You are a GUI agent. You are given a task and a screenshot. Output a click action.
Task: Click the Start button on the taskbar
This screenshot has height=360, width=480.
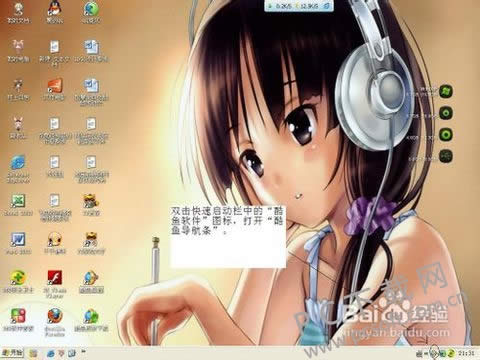12,353
